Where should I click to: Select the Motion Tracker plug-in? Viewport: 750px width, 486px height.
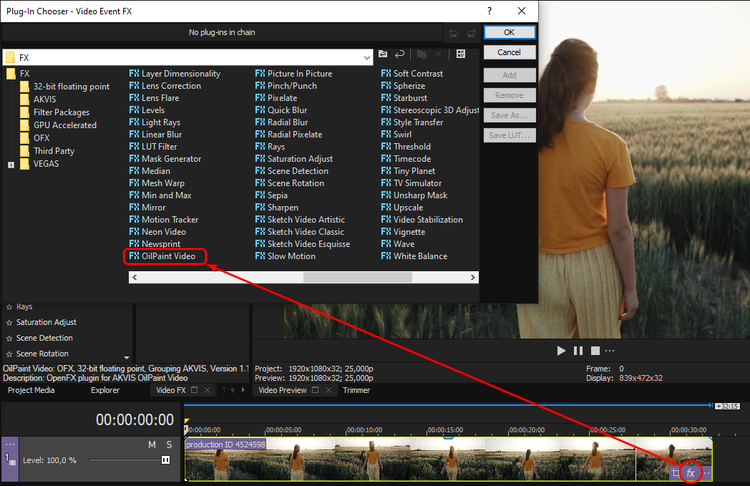click(164, 220)
